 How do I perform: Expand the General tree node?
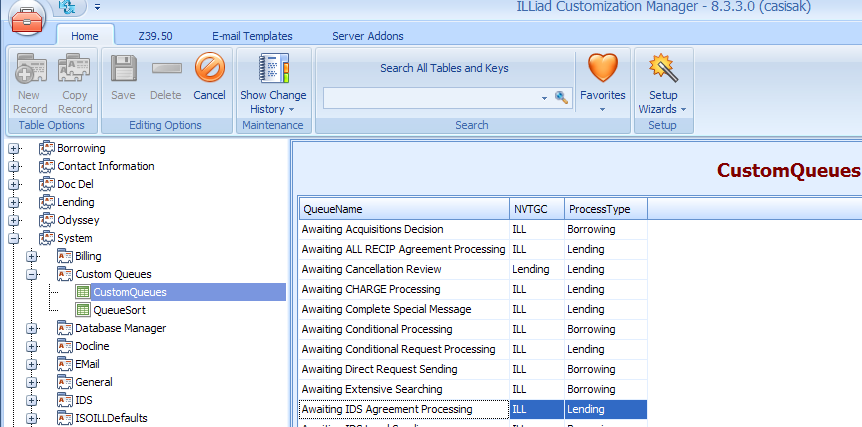(x=32, y=382)
